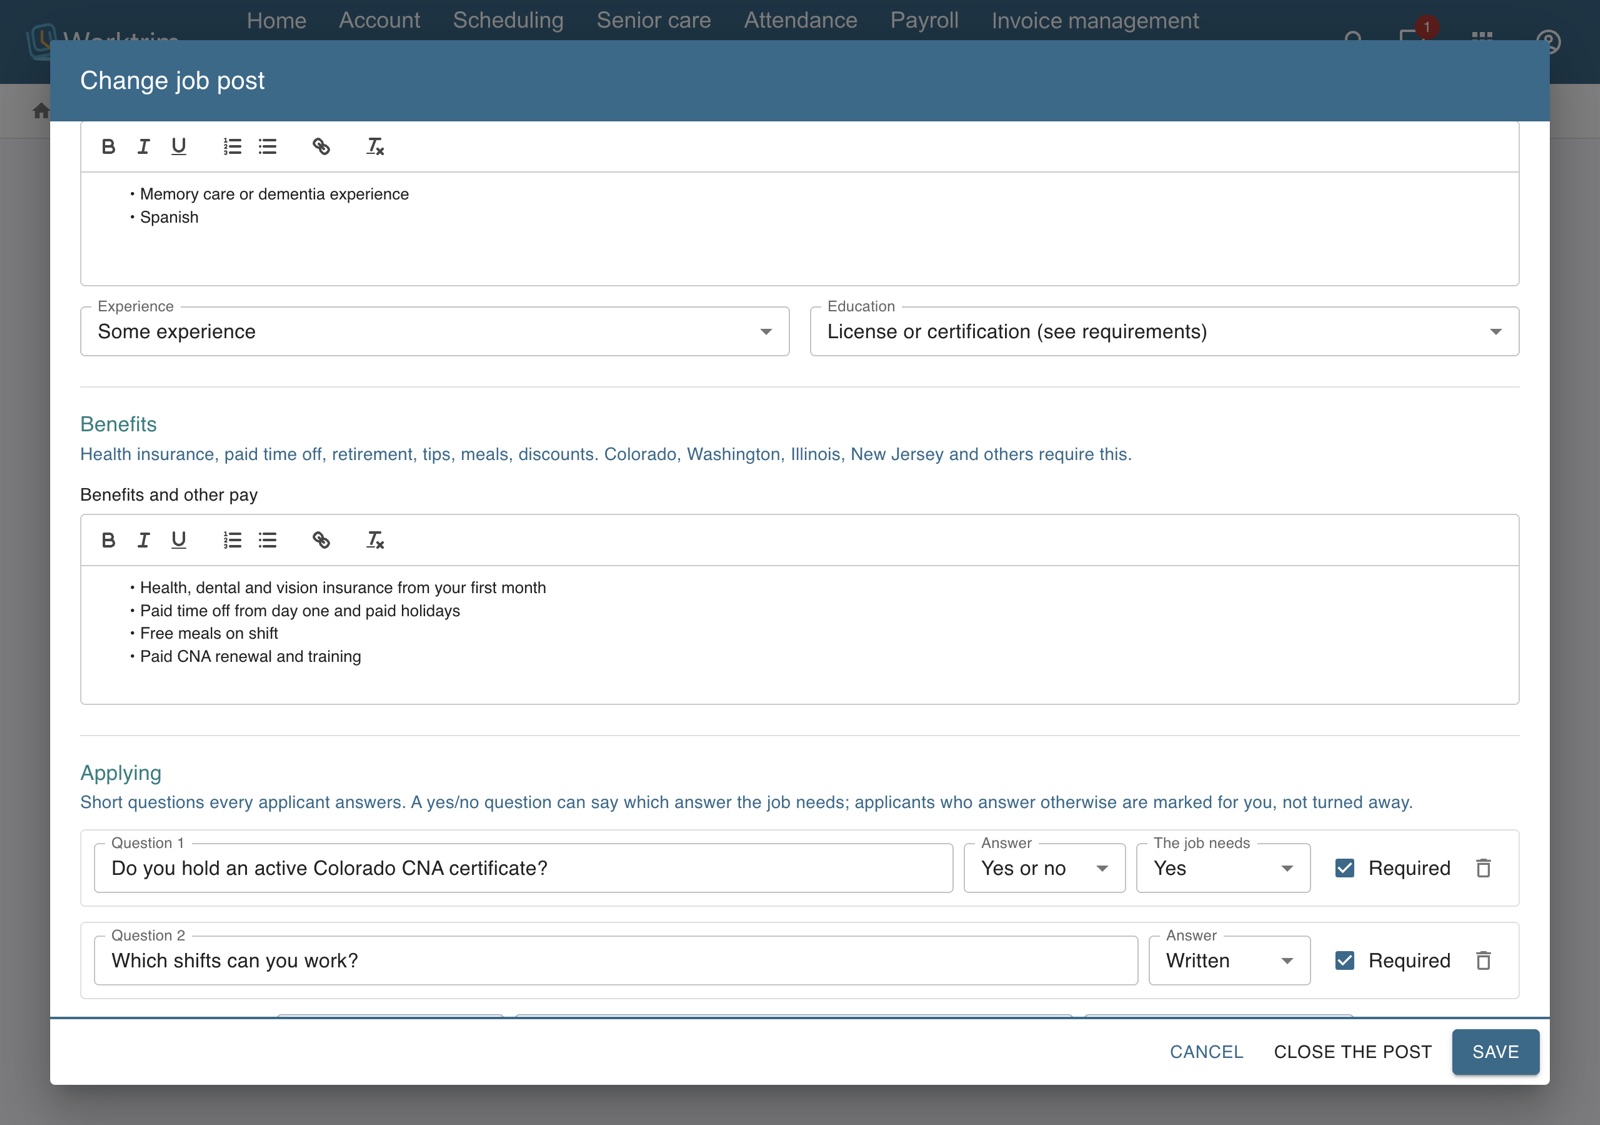
Task: Insert link in the upper editor toolbar
Action: [x=321, y=147]
